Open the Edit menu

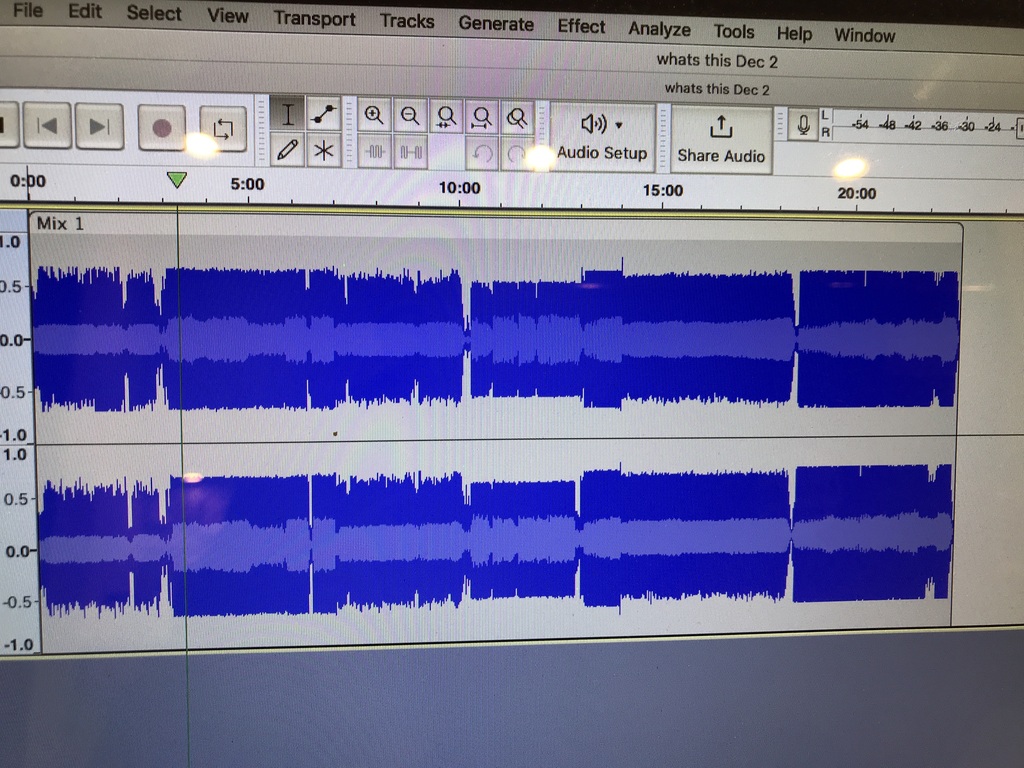pos(85,12)
